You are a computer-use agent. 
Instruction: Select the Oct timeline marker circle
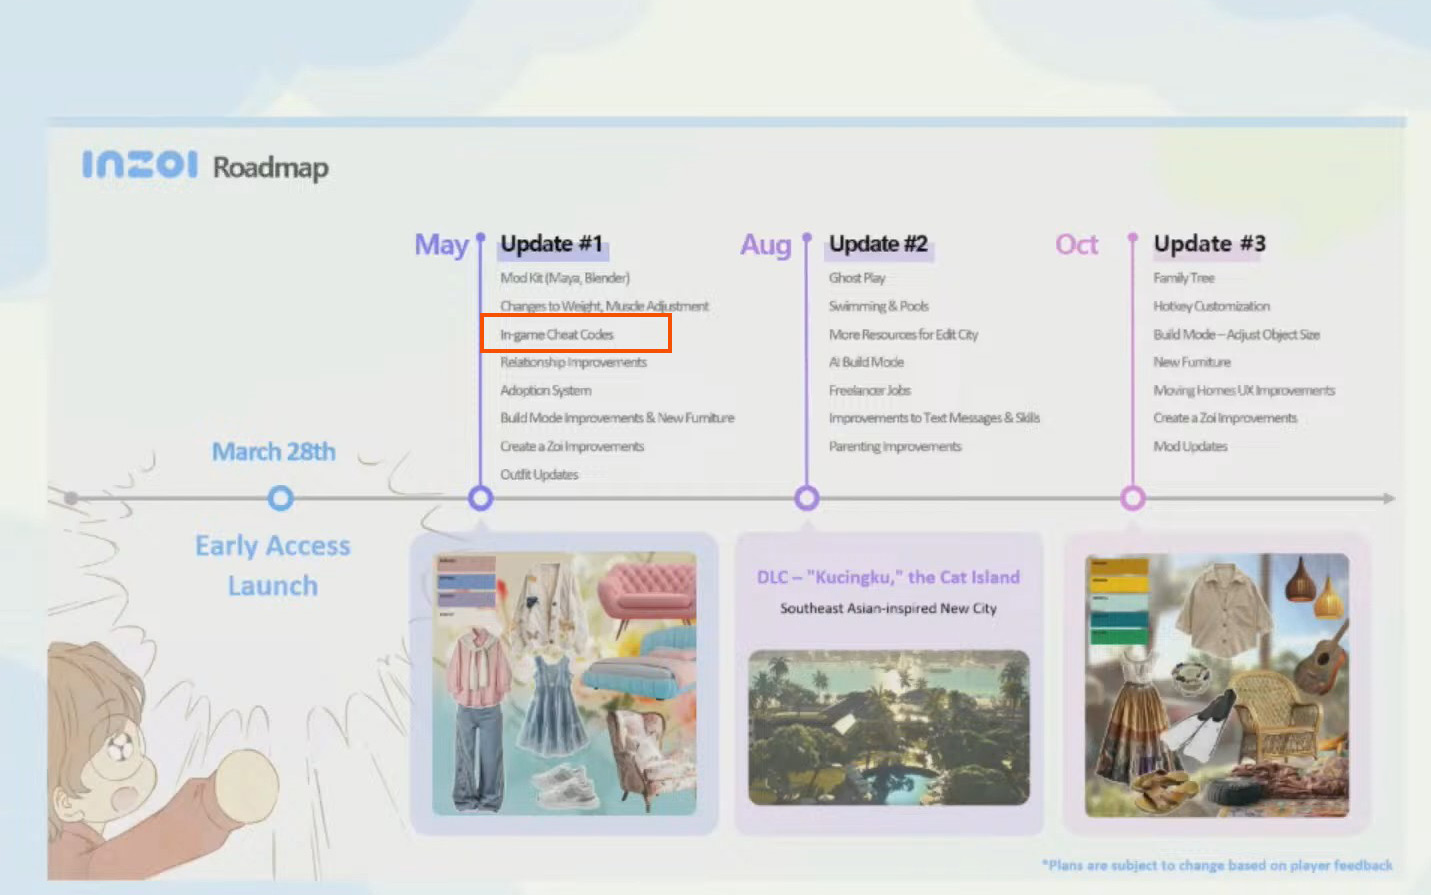[x=1133, y=497]
